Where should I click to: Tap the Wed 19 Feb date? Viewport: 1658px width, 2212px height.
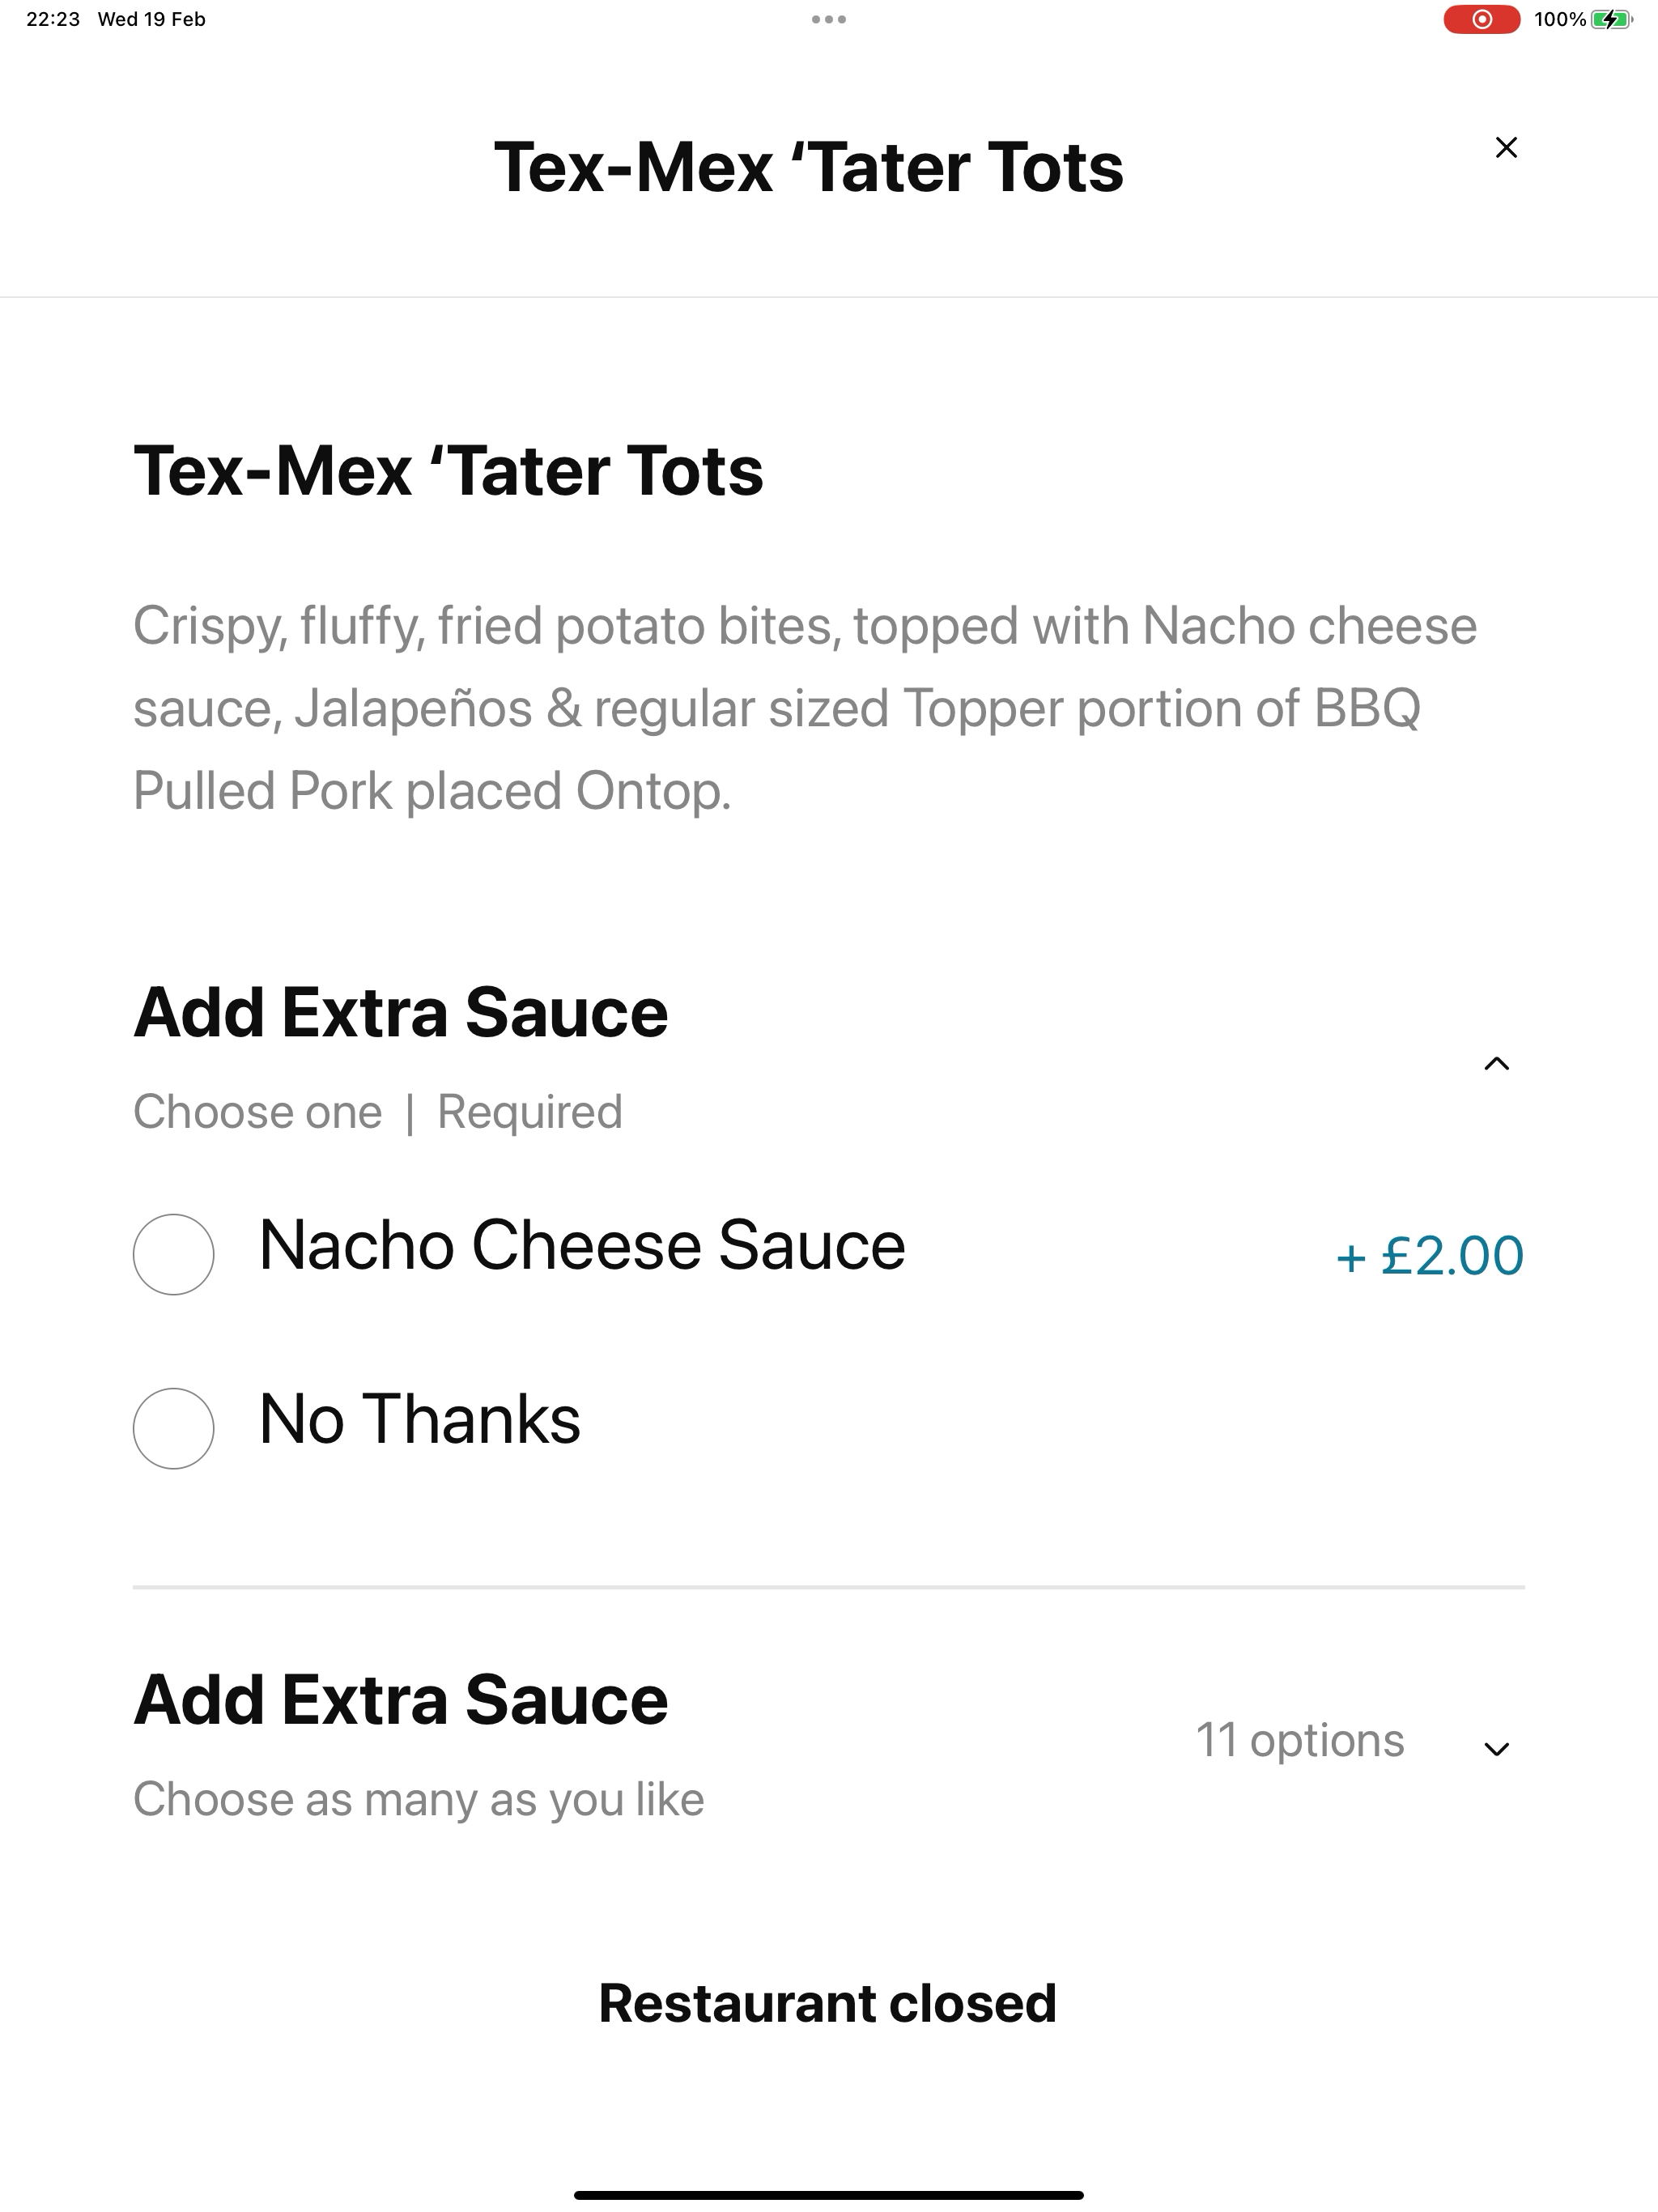coord(152,19)
